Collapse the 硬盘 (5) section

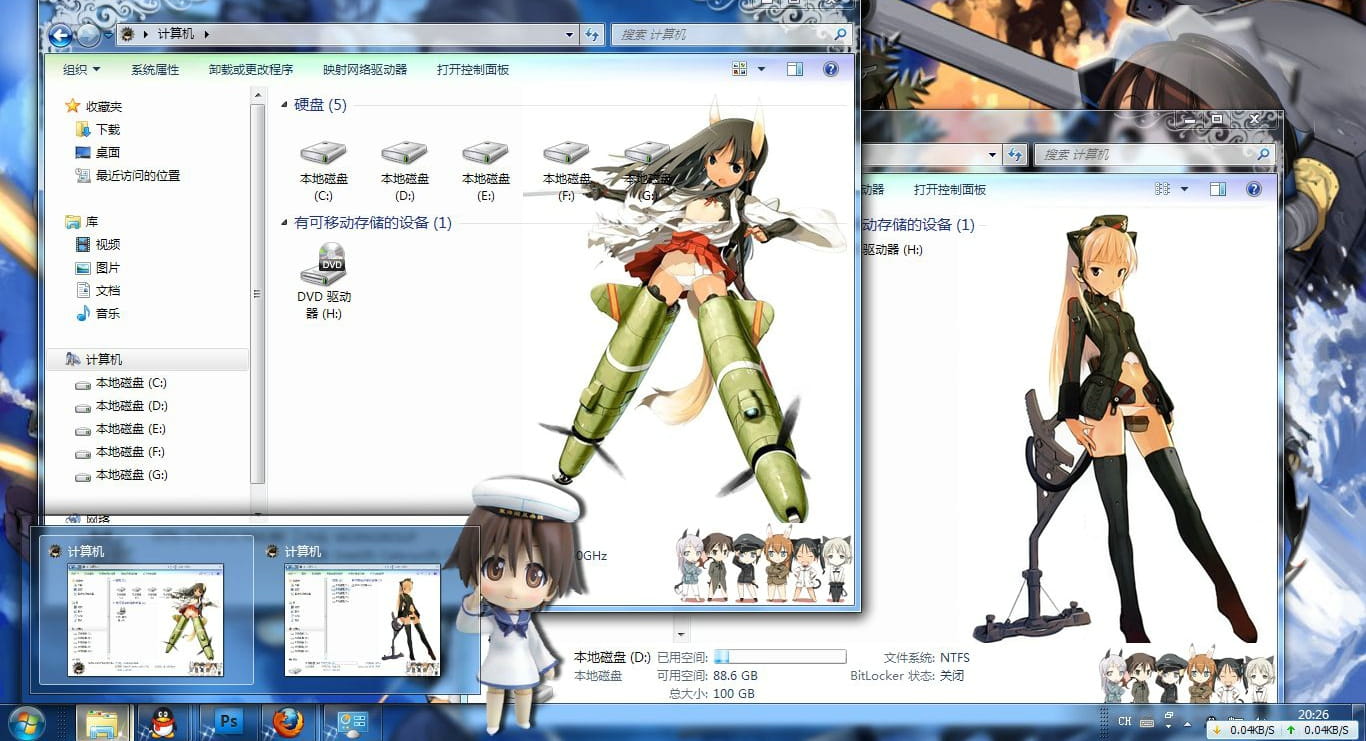point(285,105)
